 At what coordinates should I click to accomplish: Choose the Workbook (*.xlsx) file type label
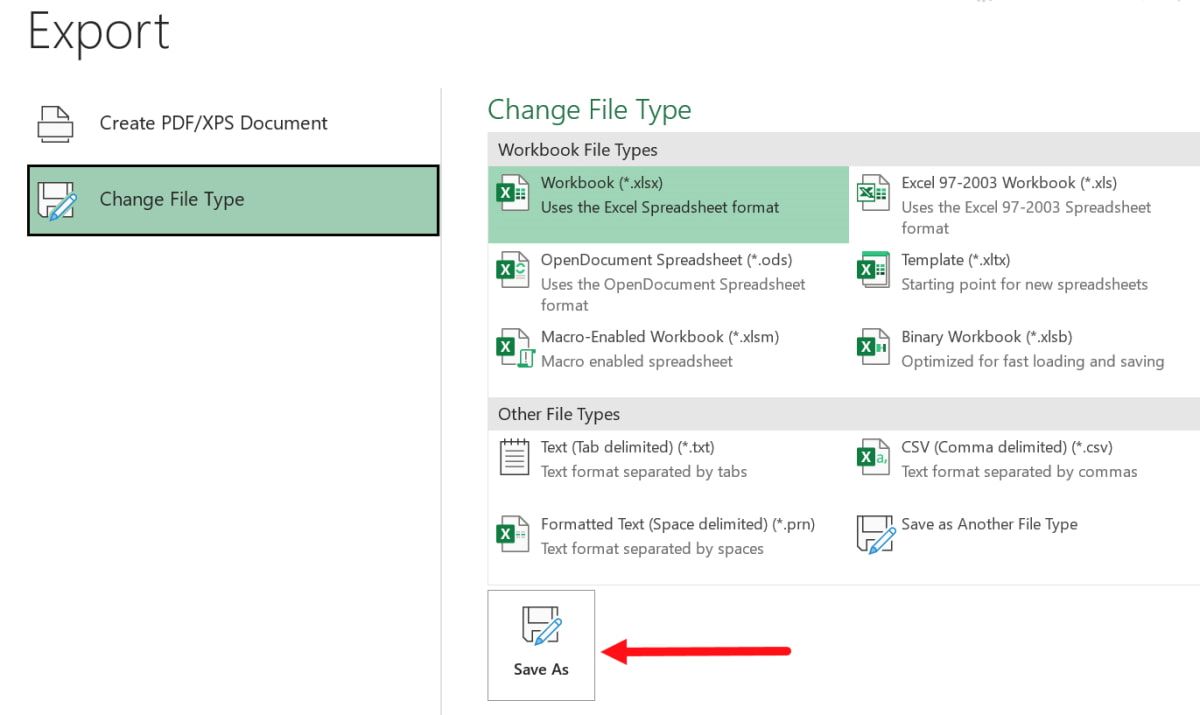pos(602,183)
